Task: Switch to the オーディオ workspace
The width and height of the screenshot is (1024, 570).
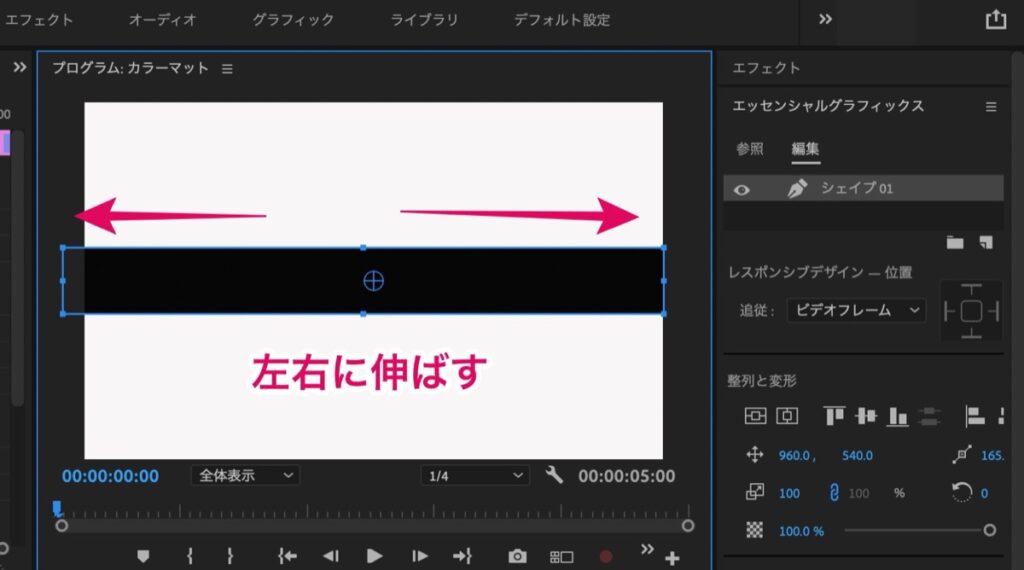Action: point(163,20)
